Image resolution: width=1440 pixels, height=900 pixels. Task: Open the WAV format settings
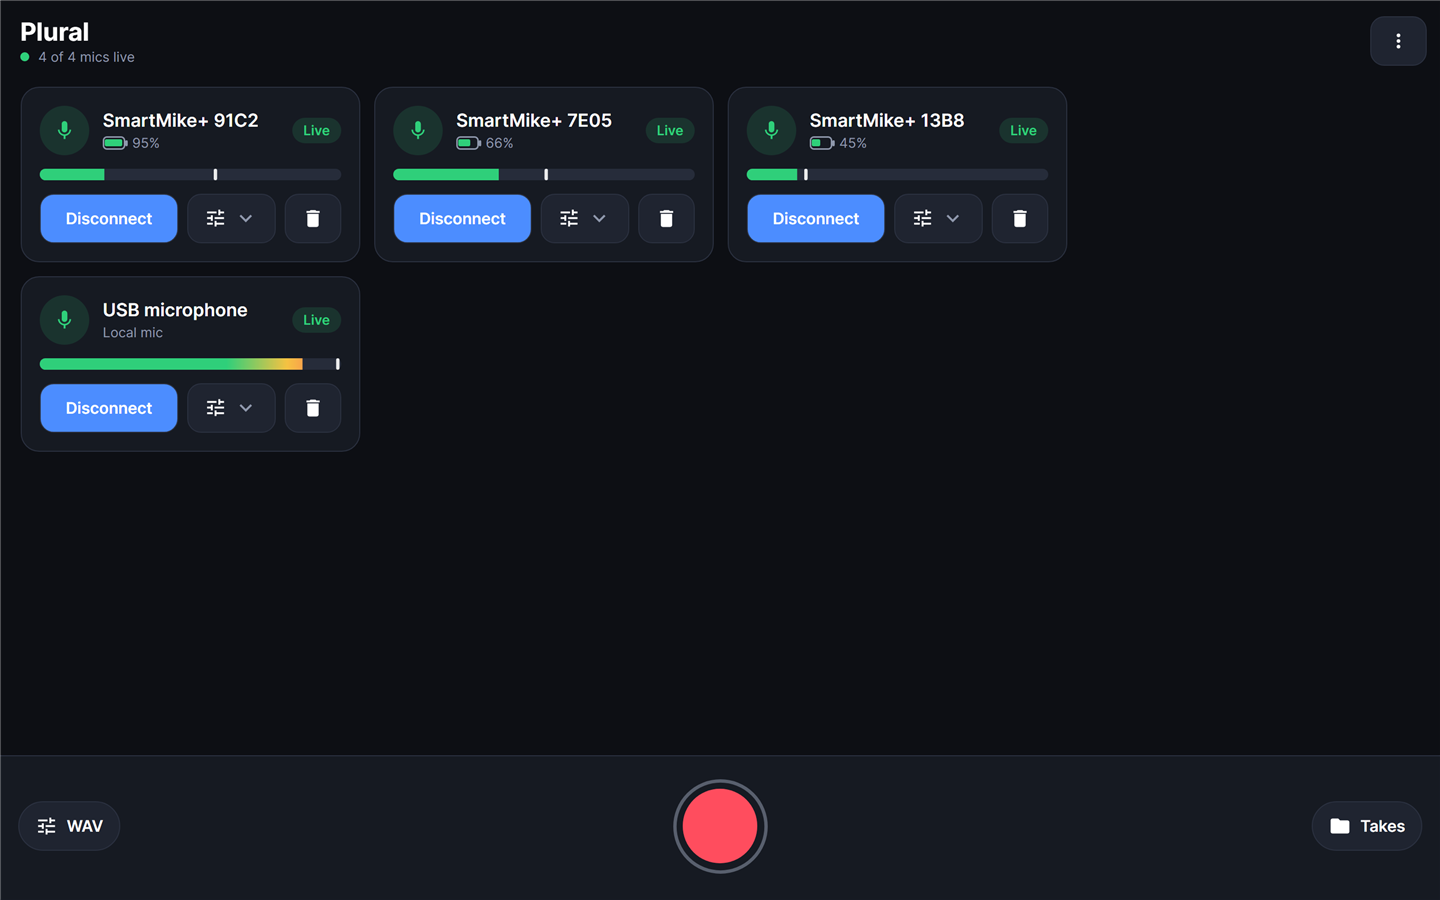[x=69, y=826]
